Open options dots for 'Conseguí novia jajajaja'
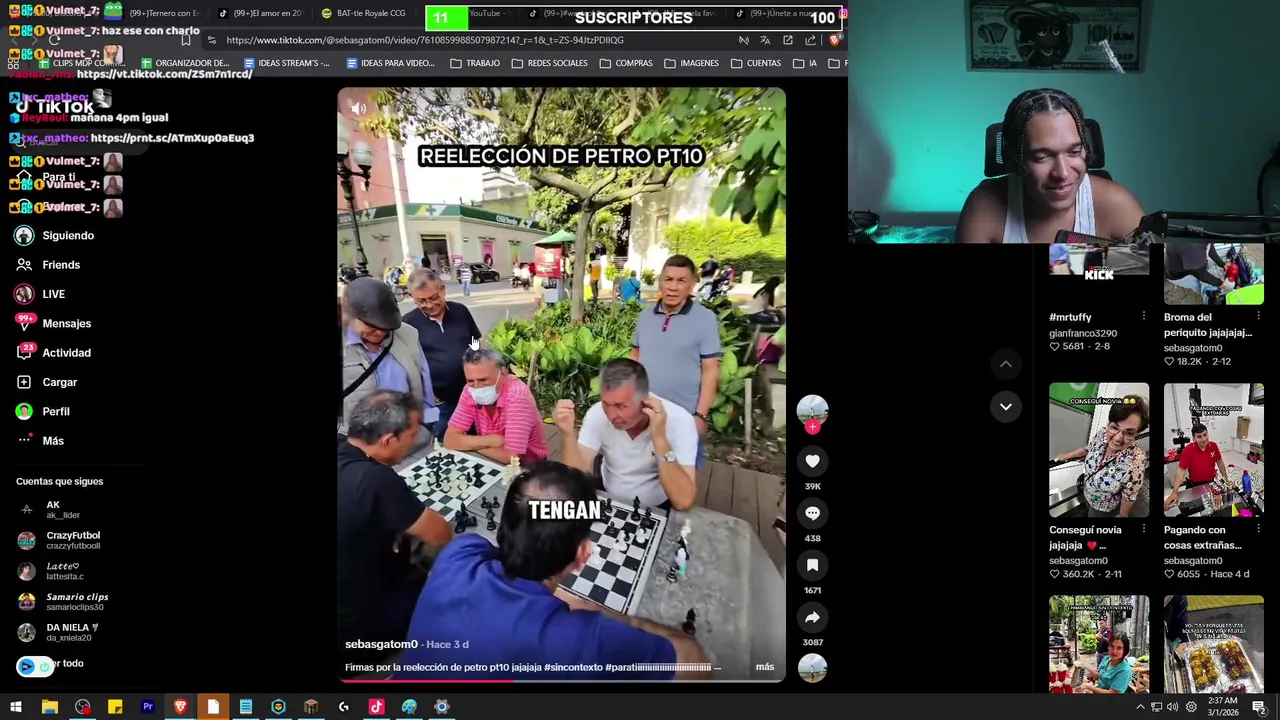Screen dimensions: 1280x720 point(1144,529)
